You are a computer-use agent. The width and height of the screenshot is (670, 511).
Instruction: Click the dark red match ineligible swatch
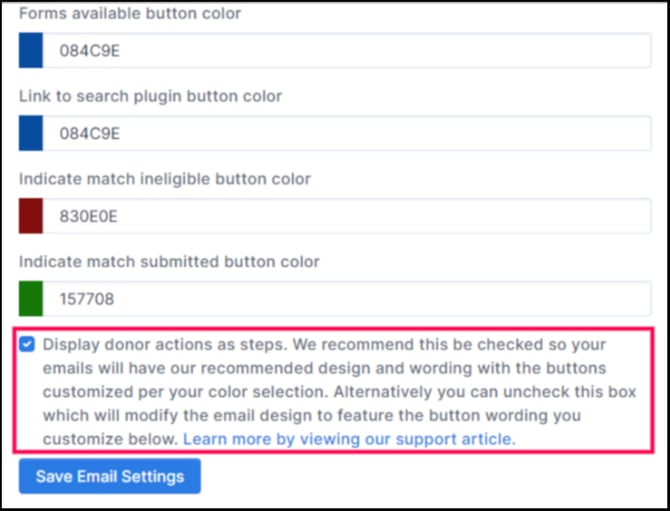[x=31, y=216]
